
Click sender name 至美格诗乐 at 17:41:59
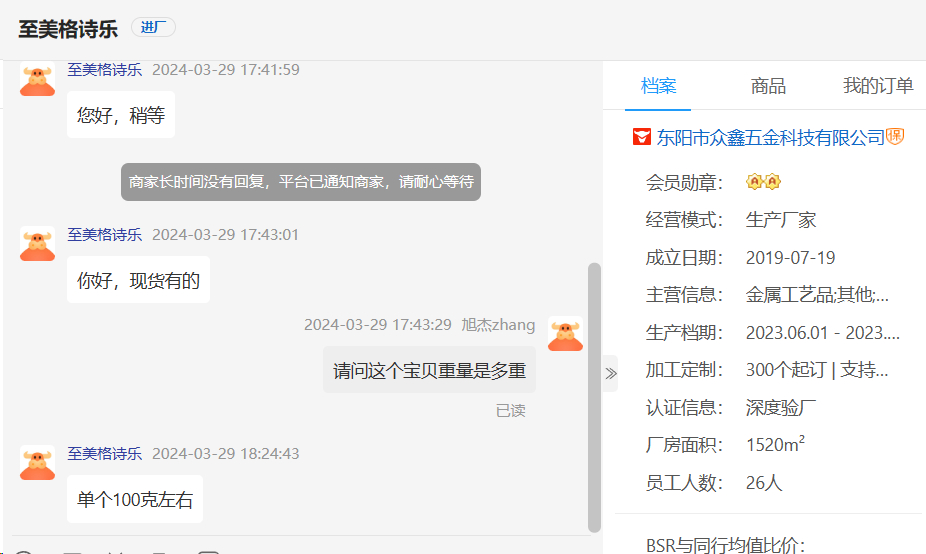point(105,70)
